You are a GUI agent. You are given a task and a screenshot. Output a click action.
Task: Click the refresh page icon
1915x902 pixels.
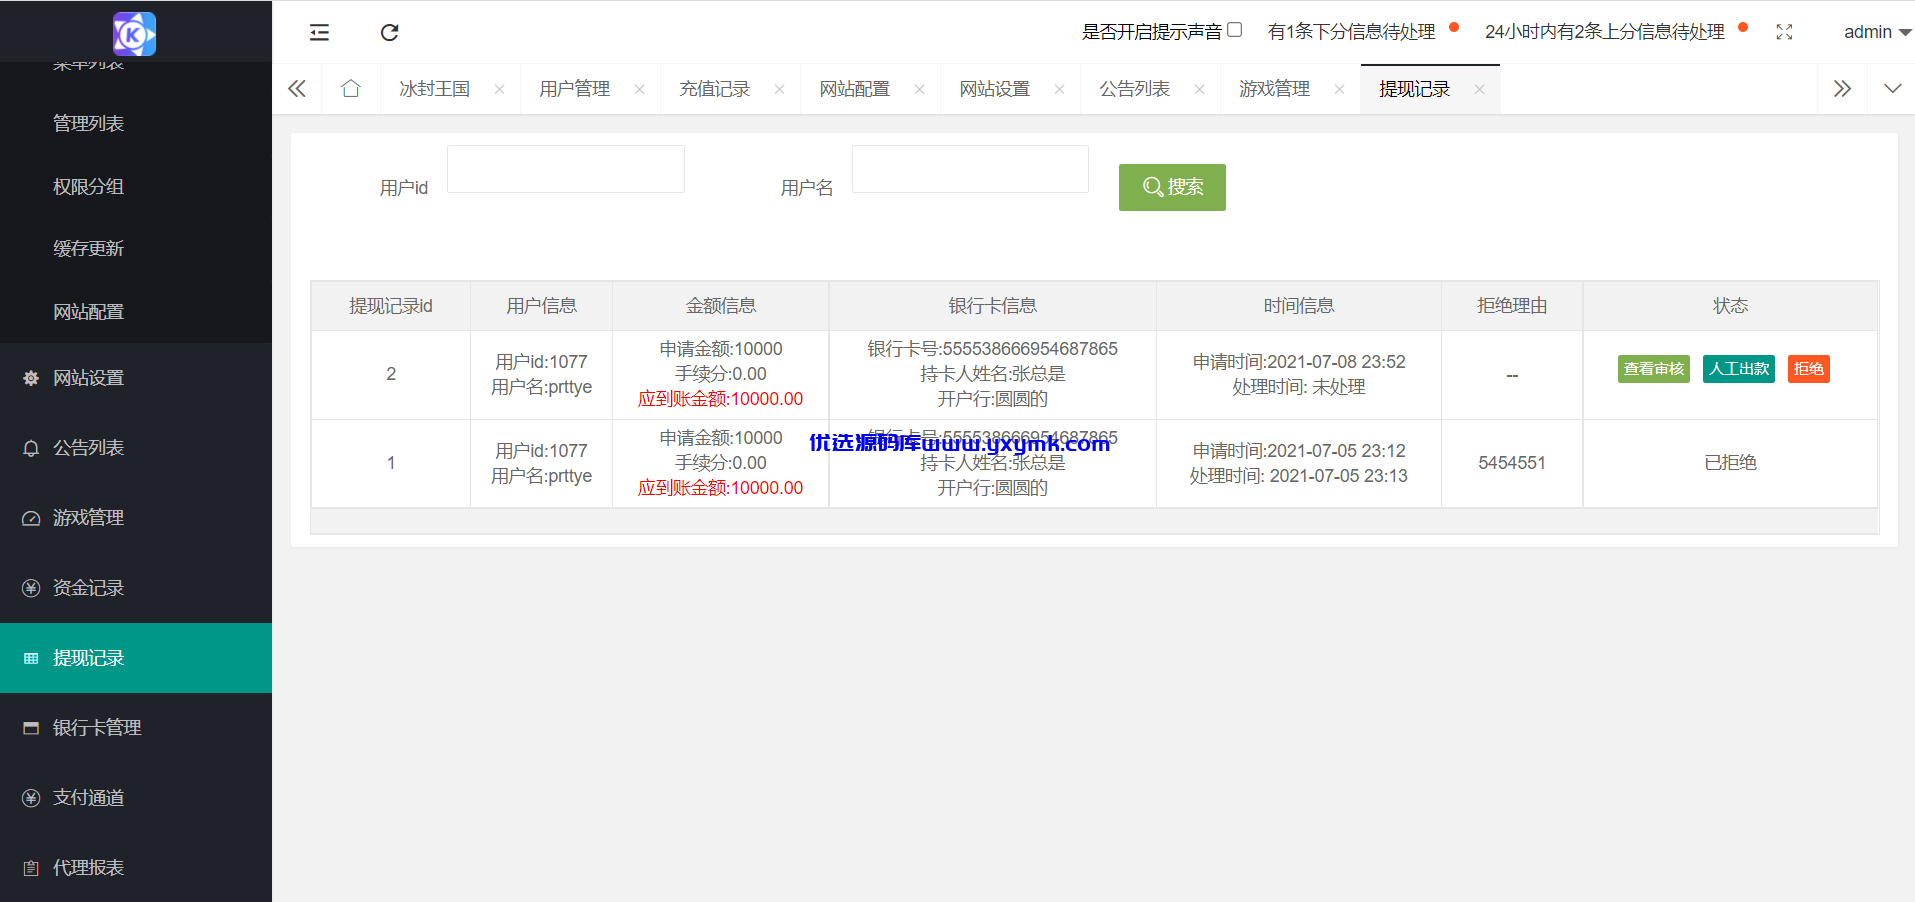coord(390,32)
